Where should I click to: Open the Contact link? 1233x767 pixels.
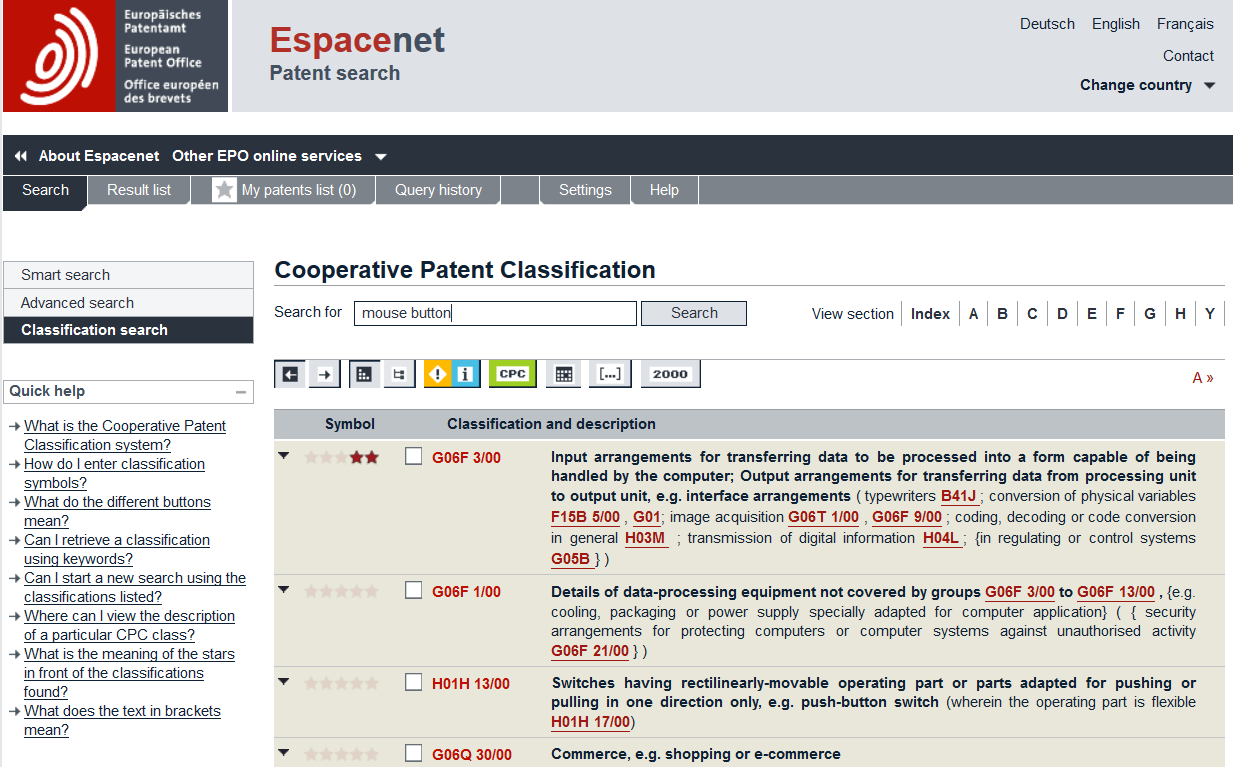pyautogui.click(x=1188, y=56)
